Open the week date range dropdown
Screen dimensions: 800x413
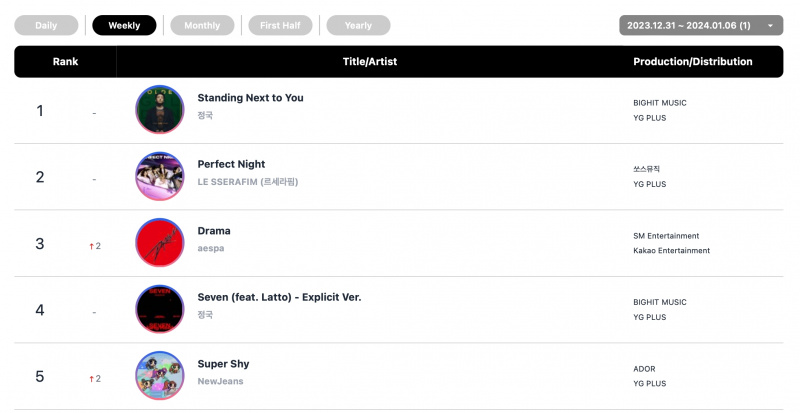pyautogui.click(x=701, y=26)
